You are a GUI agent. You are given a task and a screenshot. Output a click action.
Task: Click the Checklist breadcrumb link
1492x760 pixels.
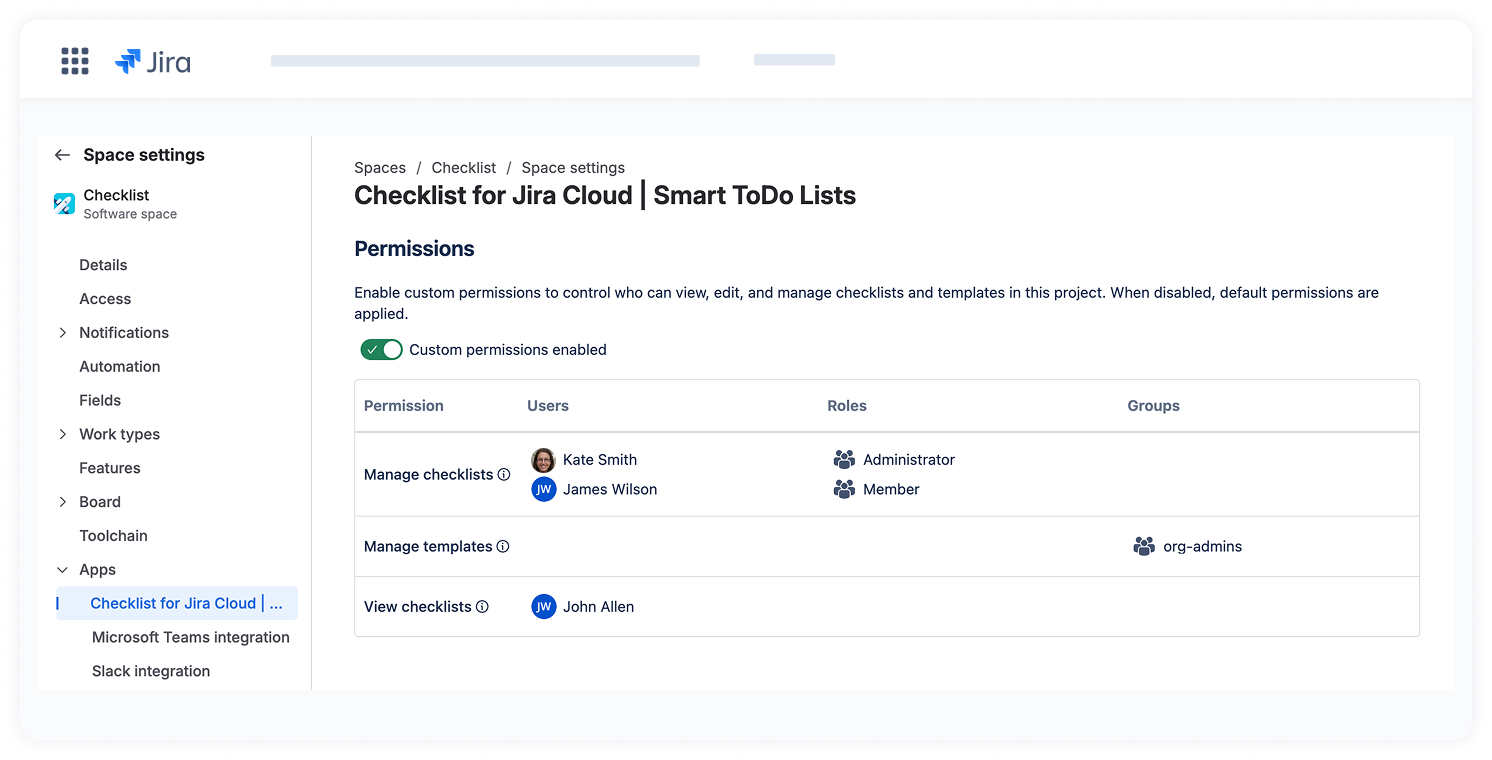464,168
